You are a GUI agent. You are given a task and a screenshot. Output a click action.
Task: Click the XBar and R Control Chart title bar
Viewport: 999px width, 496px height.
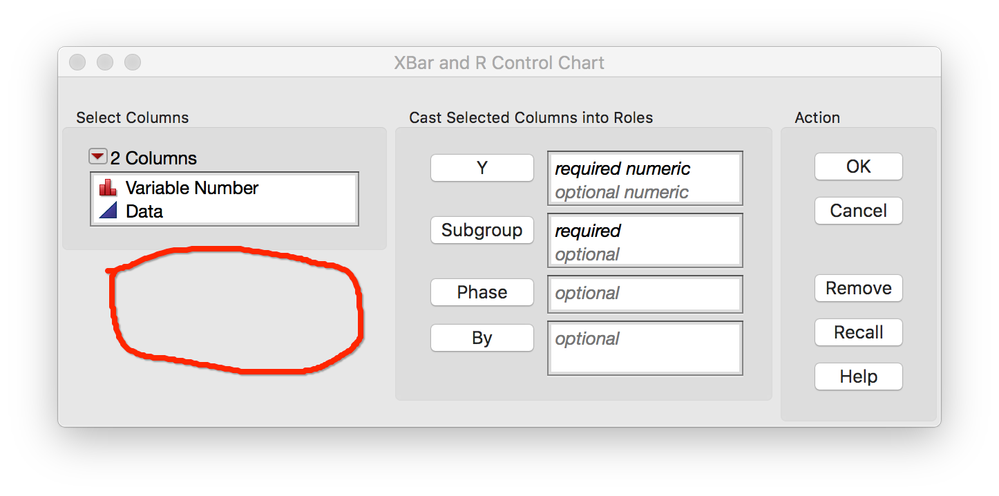[x=499, y=63]
